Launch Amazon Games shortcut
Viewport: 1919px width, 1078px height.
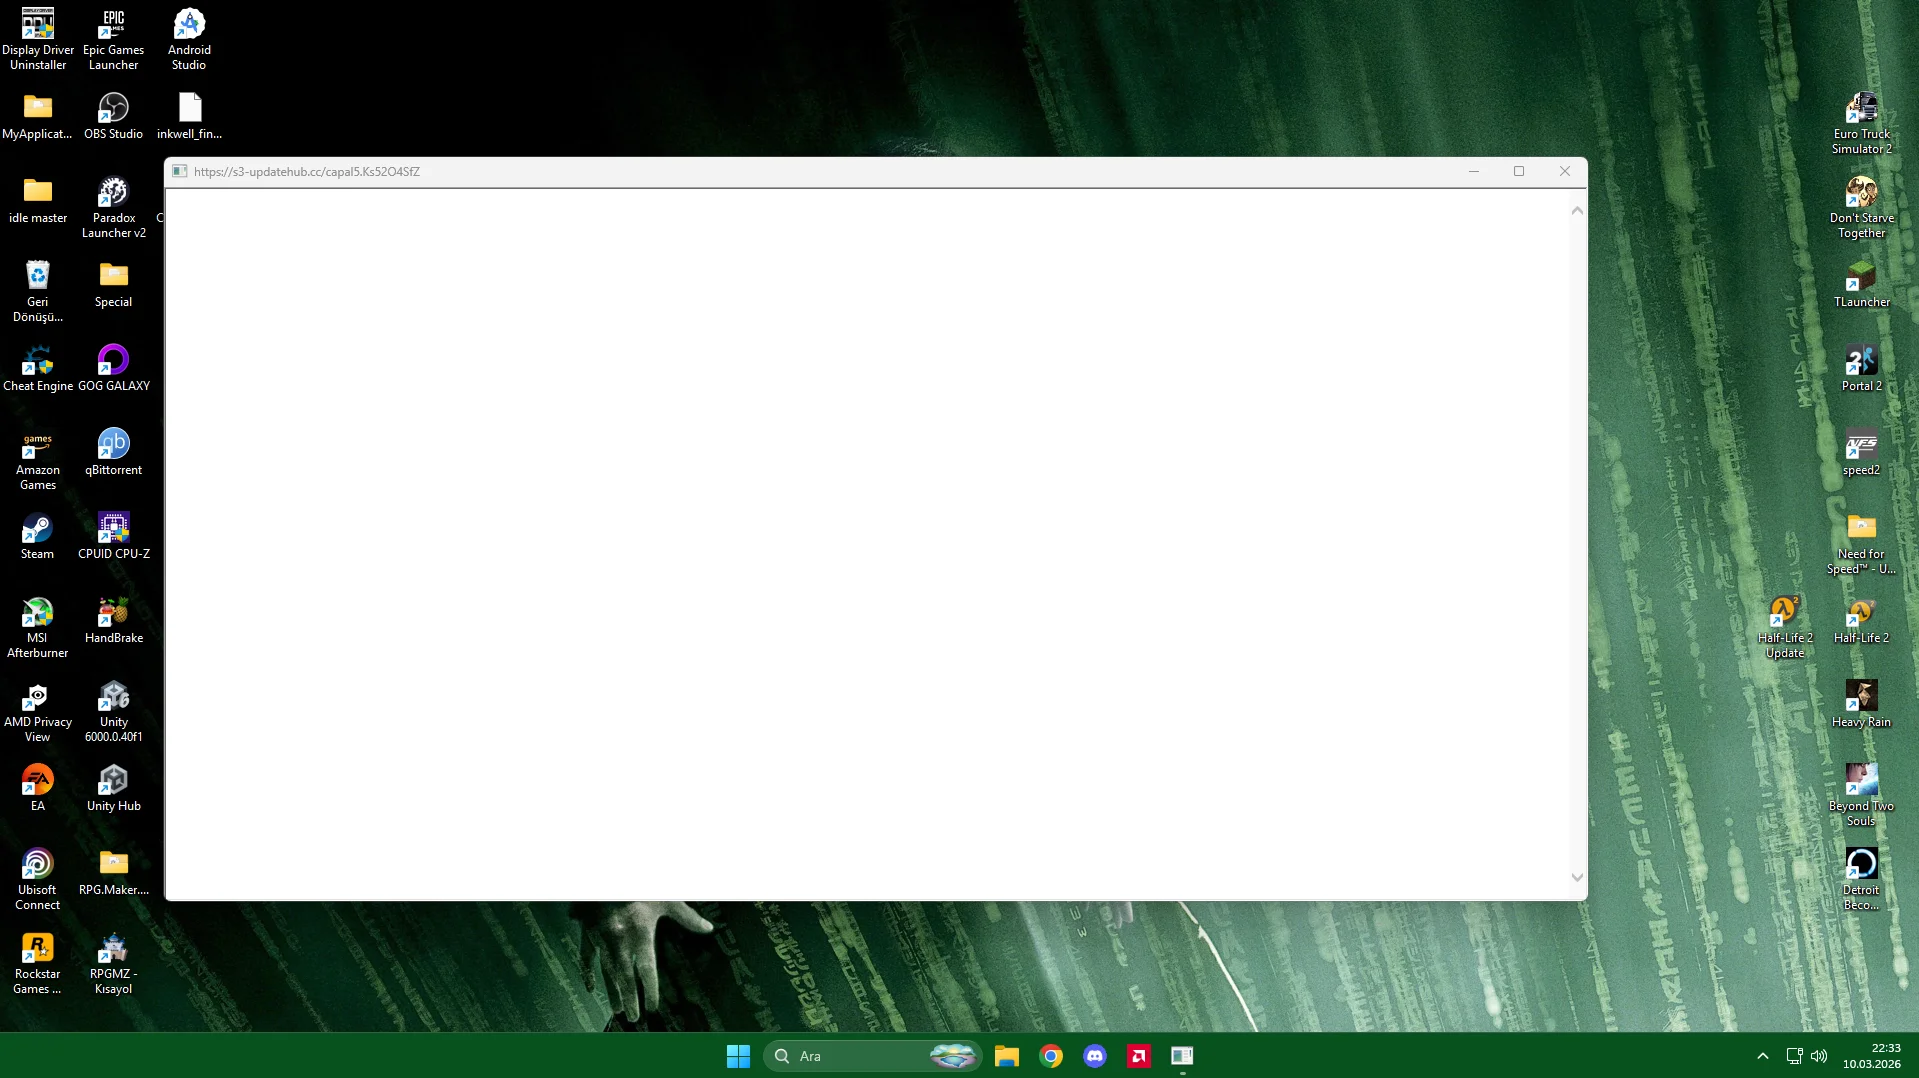(x=38, y=459)
